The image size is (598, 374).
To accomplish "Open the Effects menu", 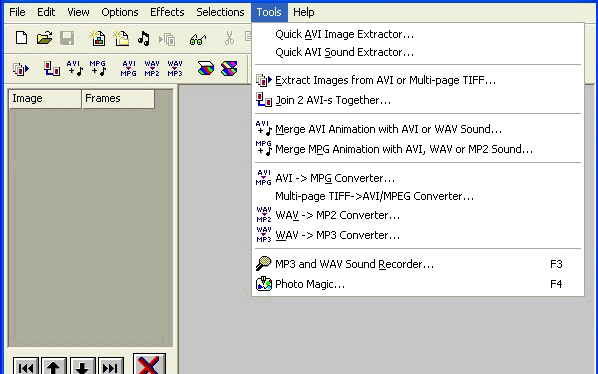I will [x=167, y=12].
